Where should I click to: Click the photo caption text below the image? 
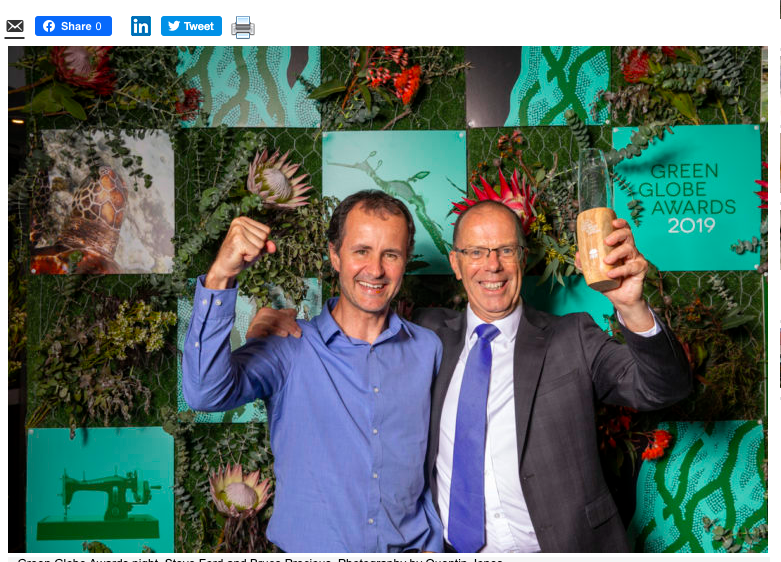pyautogui.click(x=260, y=559)
